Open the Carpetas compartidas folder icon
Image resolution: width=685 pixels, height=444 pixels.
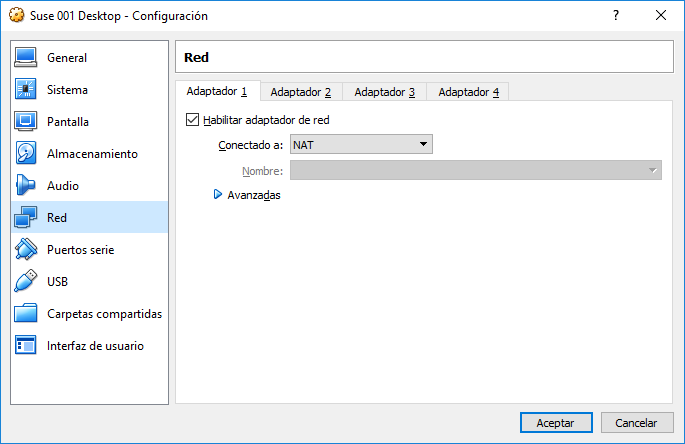[26, 314]
